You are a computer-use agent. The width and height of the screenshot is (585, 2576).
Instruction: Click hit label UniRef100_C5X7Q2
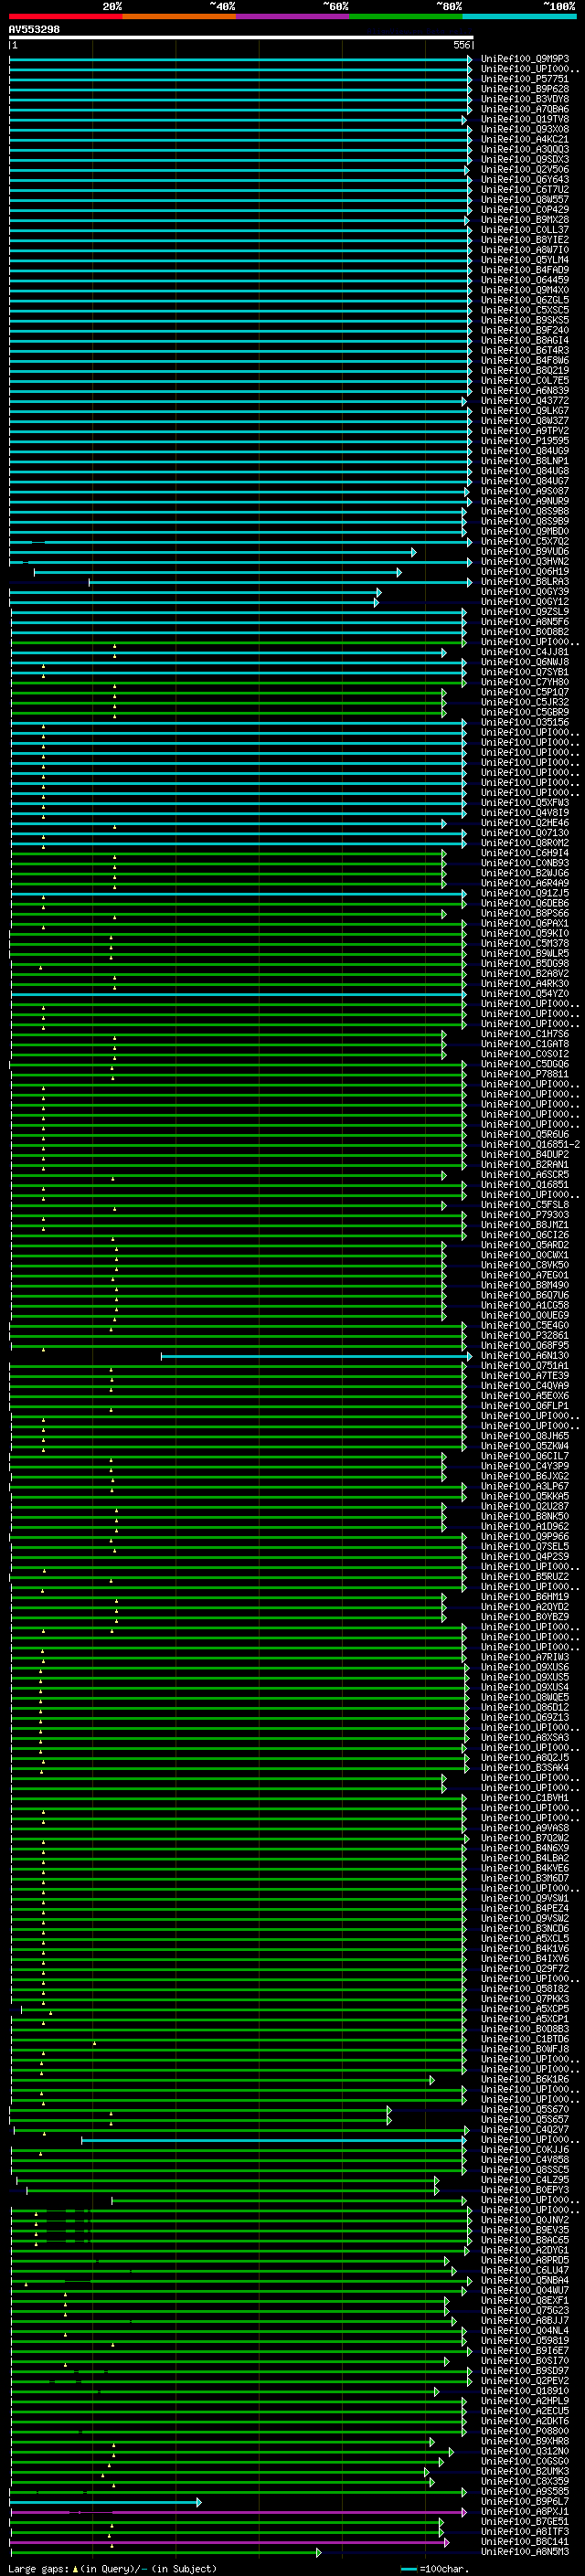pyautogui.click(x=525, y=542)
